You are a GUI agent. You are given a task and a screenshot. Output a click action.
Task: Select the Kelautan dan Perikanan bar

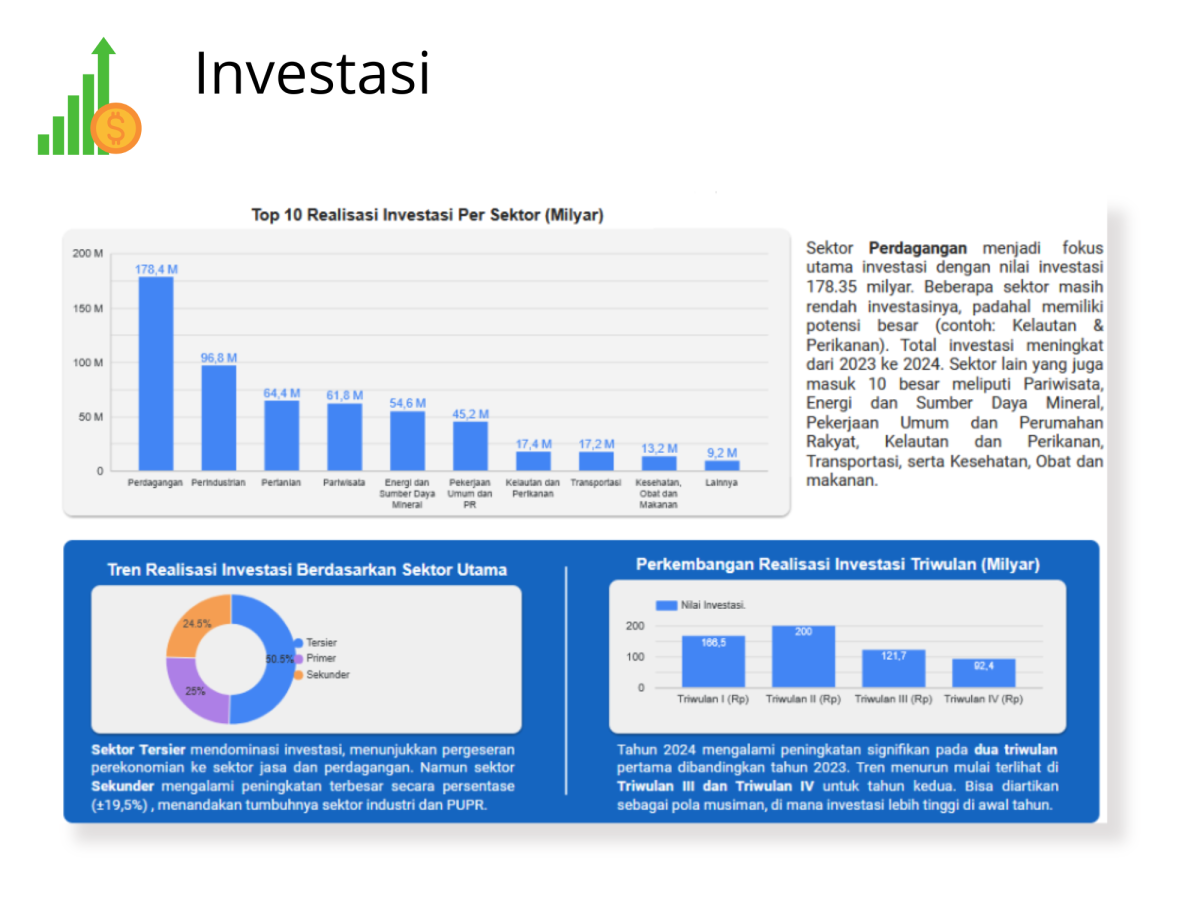534,461
